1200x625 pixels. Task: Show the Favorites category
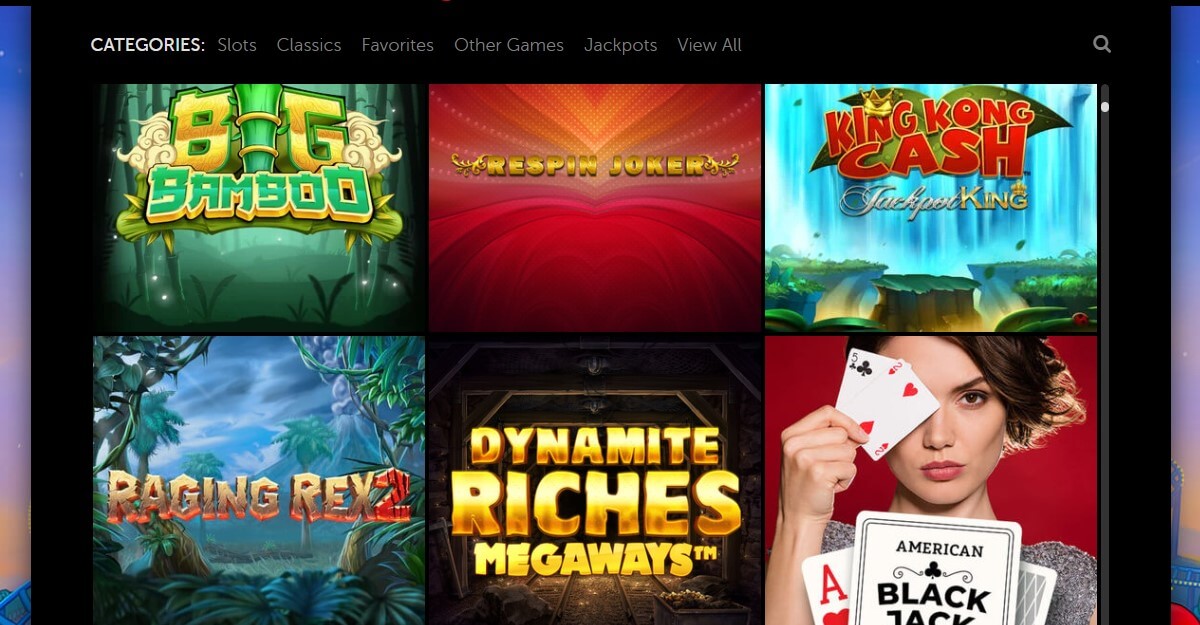pyautogui.click(x=398, y=45)
